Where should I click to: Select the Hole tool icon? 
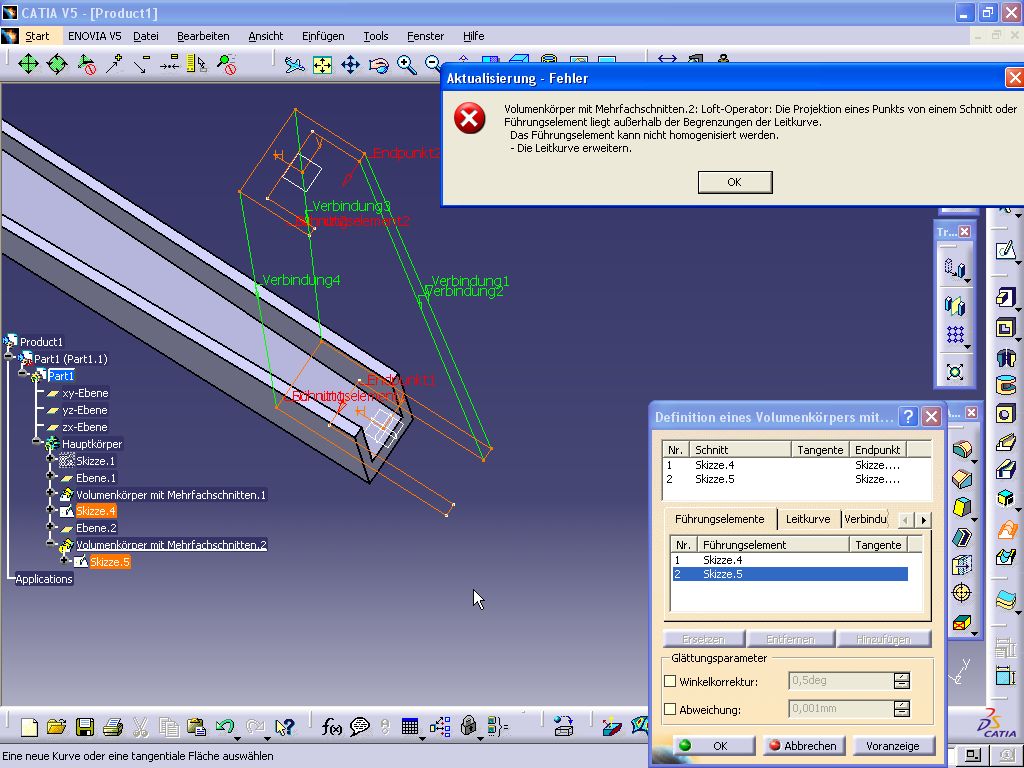pos(1006,414)
